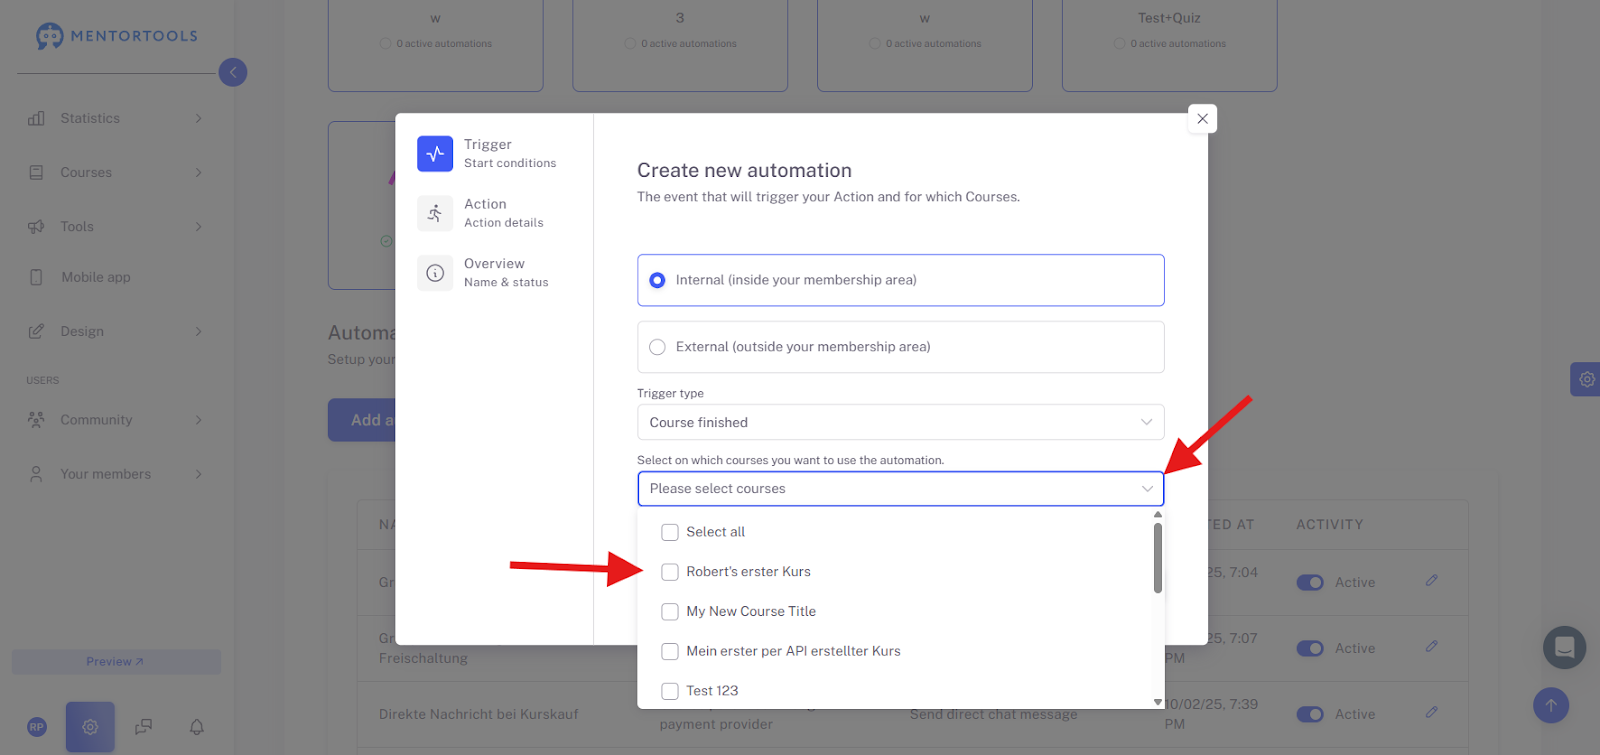Viewport: 1600px width, 755px height.
Task: Open the notifications bell
Action: tap(197, 727)
